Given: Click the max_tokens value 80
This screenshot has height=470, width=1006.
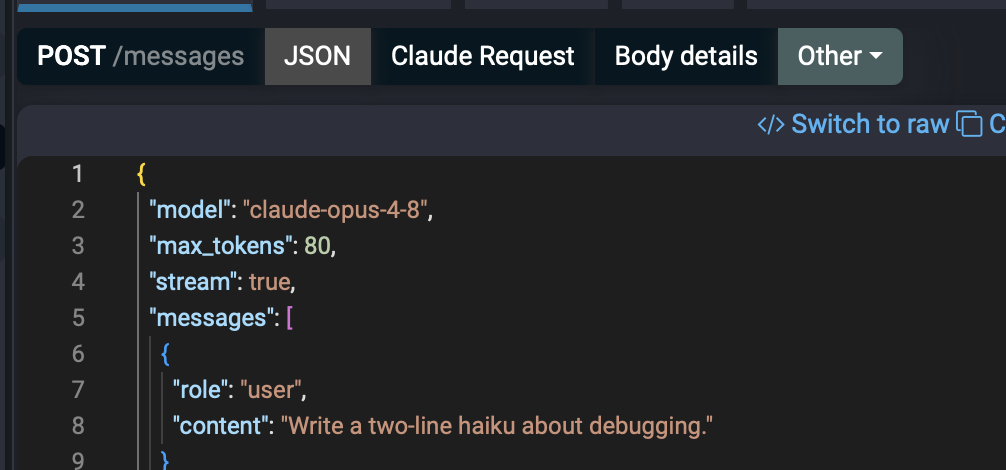Looking at the screenshot, I should [317, 246].
